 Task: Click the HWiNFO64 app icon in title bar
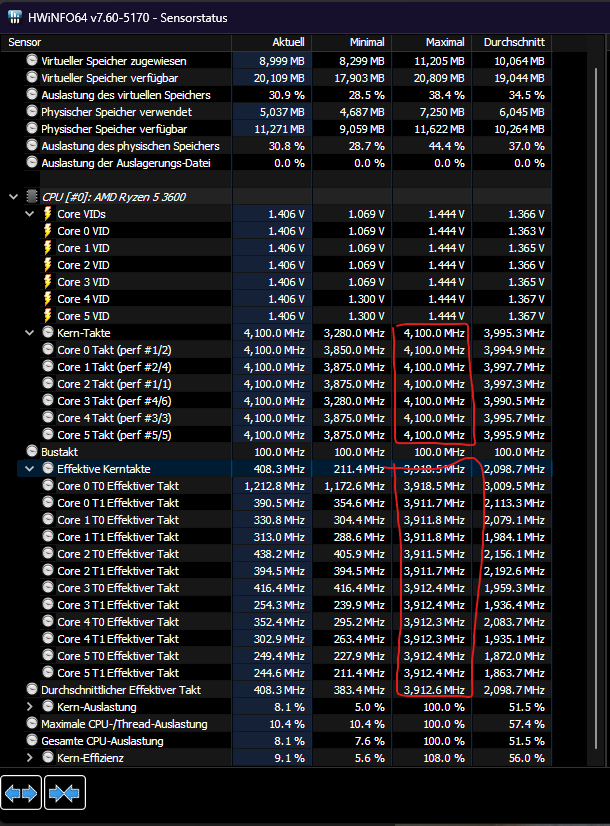pos(14,17)
